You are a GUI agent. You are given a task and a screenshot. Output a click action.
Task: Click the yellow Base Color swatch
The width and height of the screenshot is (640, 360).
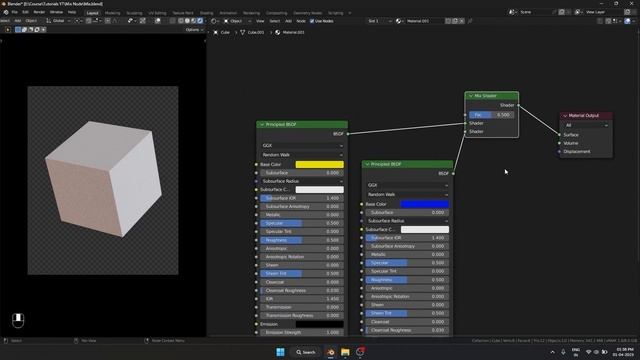319,164
